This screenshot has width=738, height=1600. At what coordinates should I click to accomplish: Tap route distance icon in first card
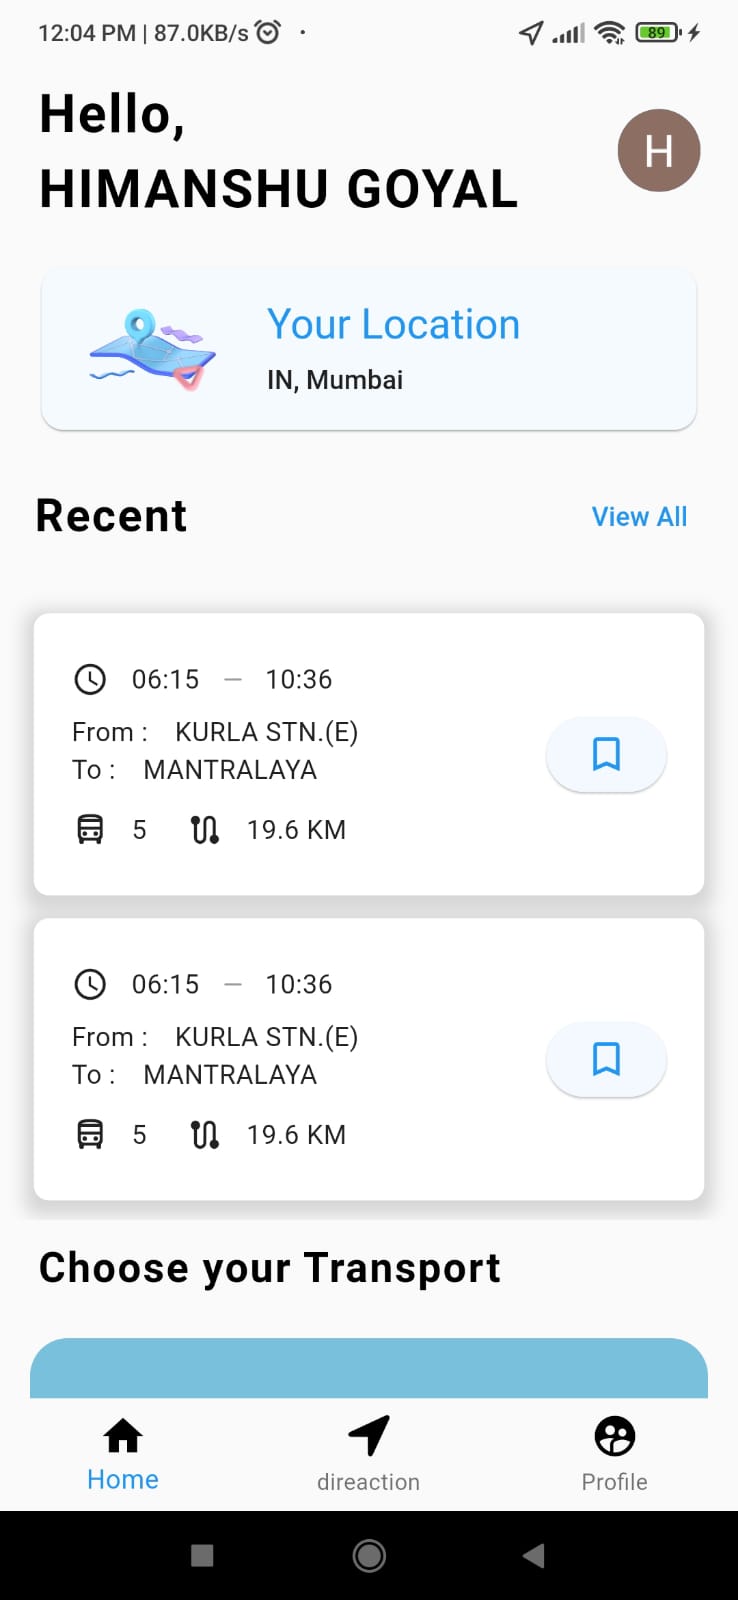point(205,830)
